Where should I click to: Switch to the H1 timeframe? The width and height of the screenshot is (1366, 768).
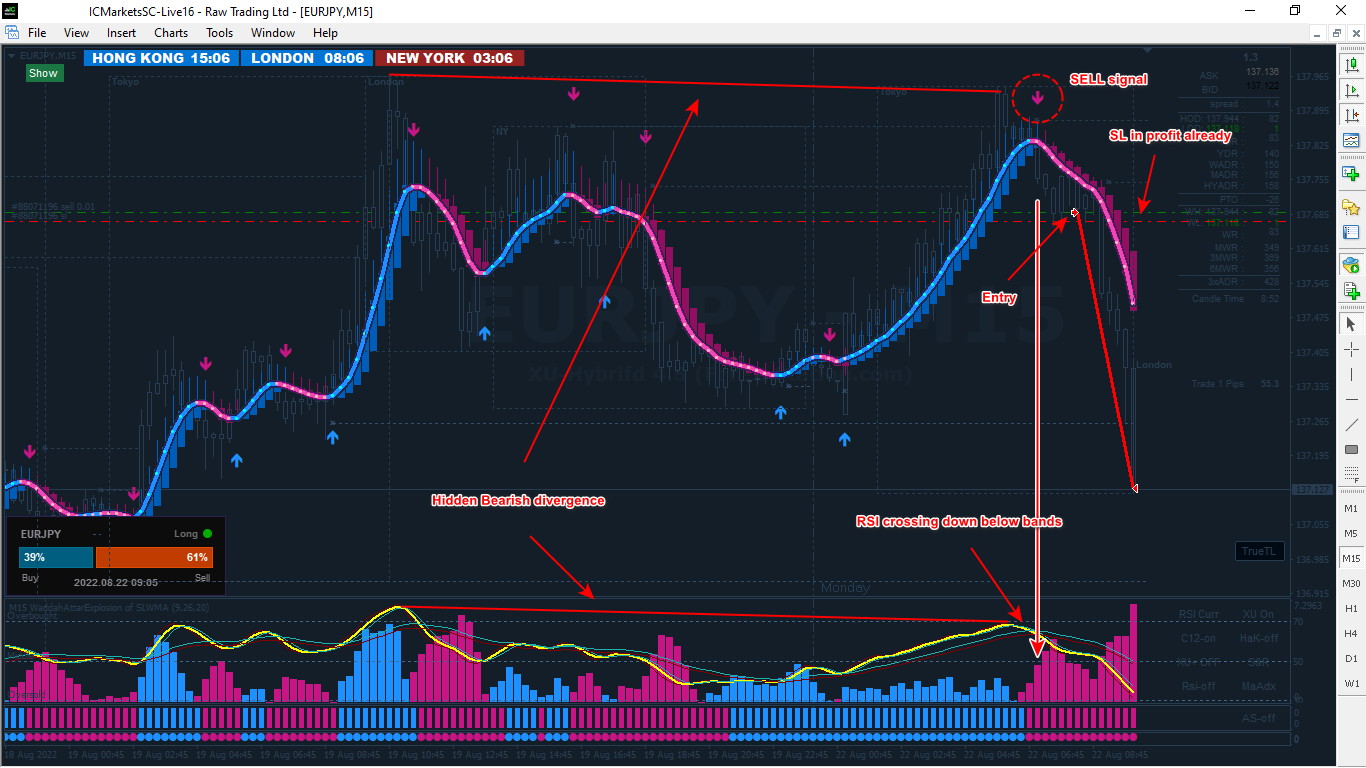point(1351,608)
